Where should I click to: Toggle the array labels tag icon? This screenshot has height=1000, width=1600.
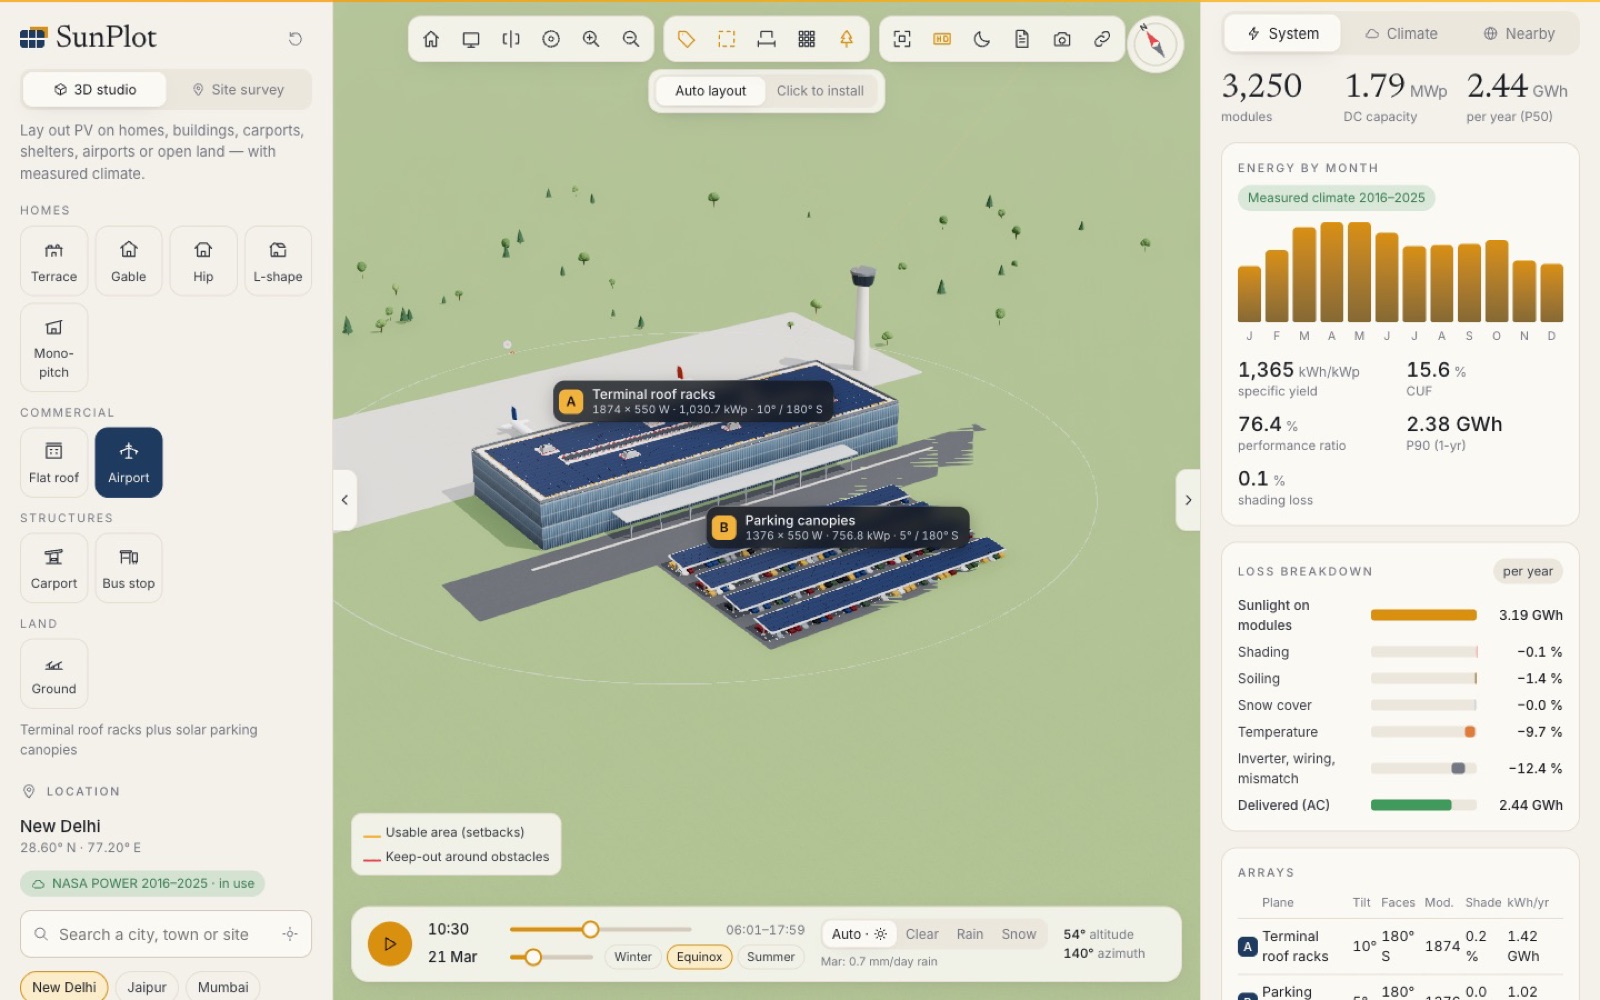point(686,39)
